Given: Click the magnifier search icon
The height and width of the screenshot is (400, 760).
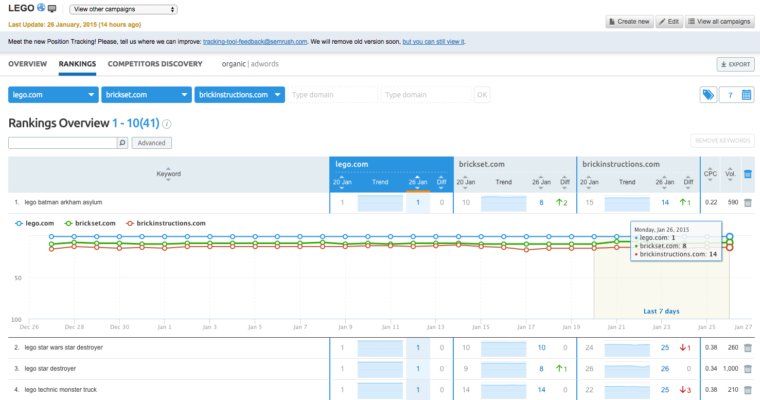Looking at the screenshot, I should [x=123, y=143].
